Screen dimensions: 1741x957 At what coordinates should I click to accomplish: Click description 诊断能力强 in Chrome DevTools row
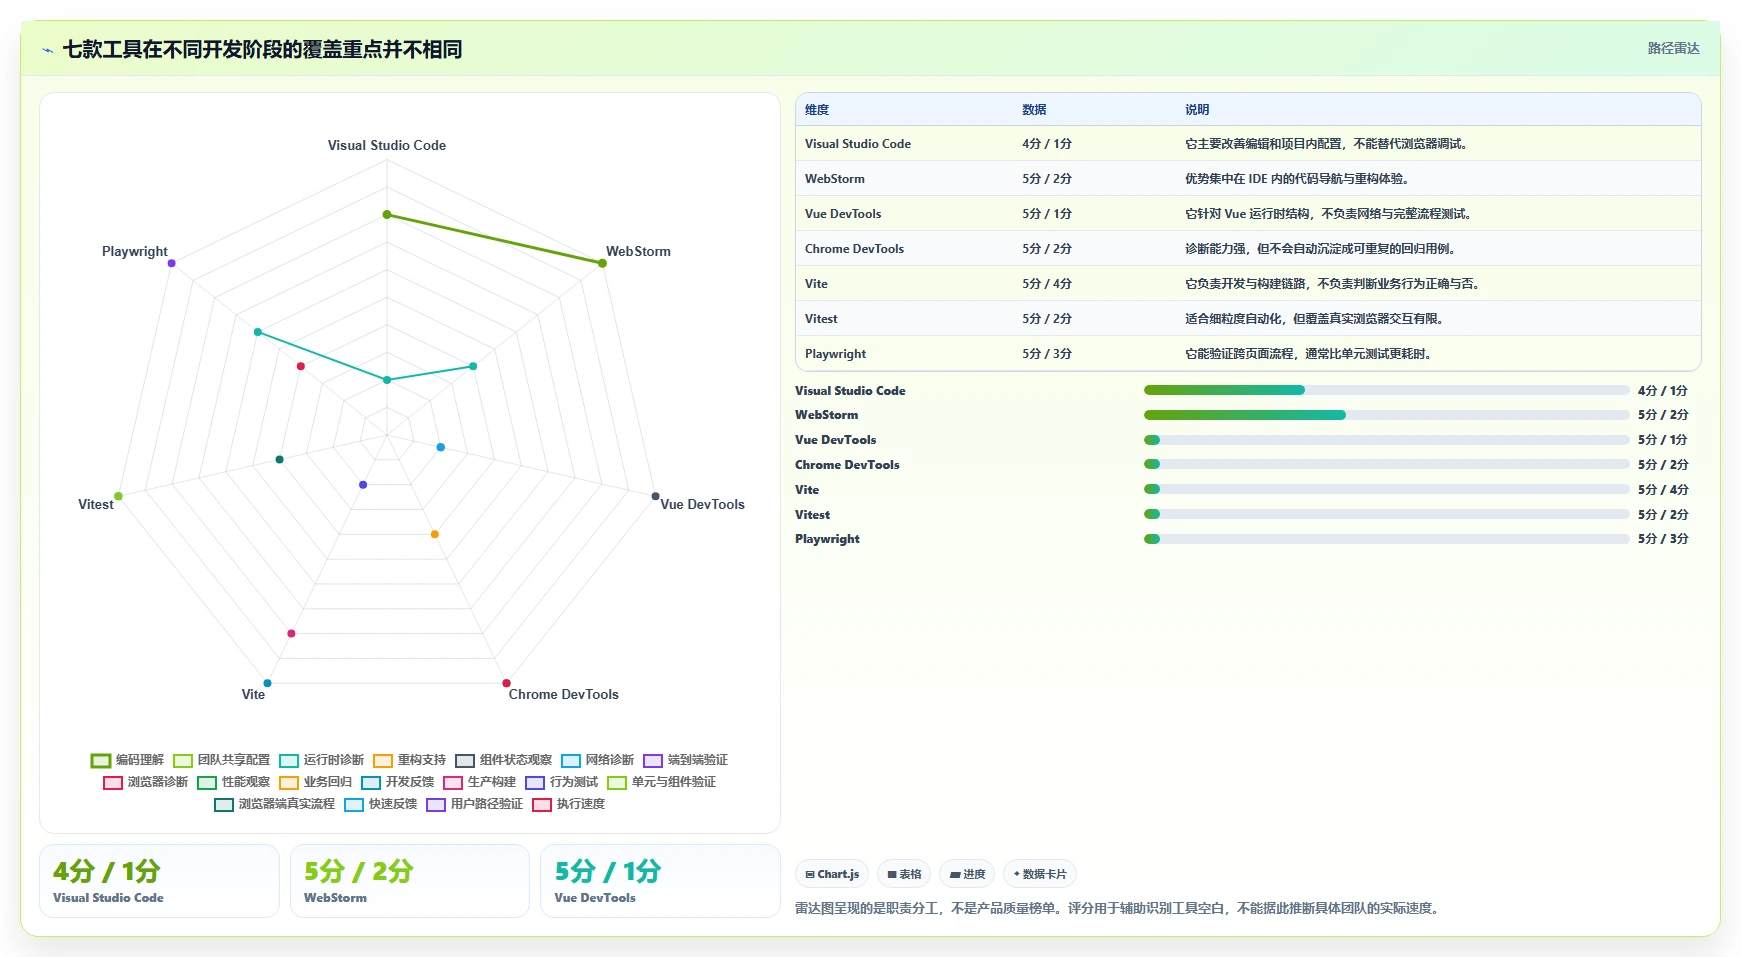pyautogui.click(x=1321, y=249)
